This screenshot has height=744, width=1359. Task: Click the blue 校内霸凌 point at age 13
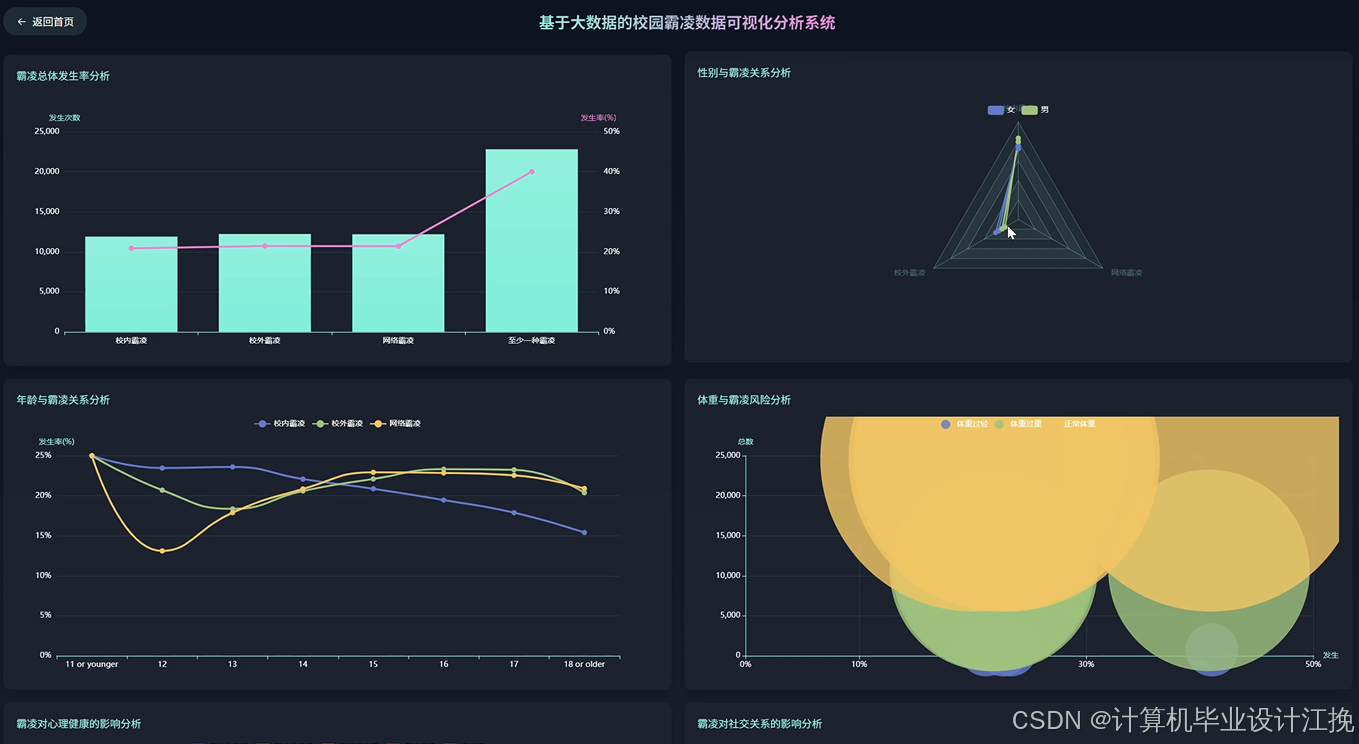coord(232,467)
